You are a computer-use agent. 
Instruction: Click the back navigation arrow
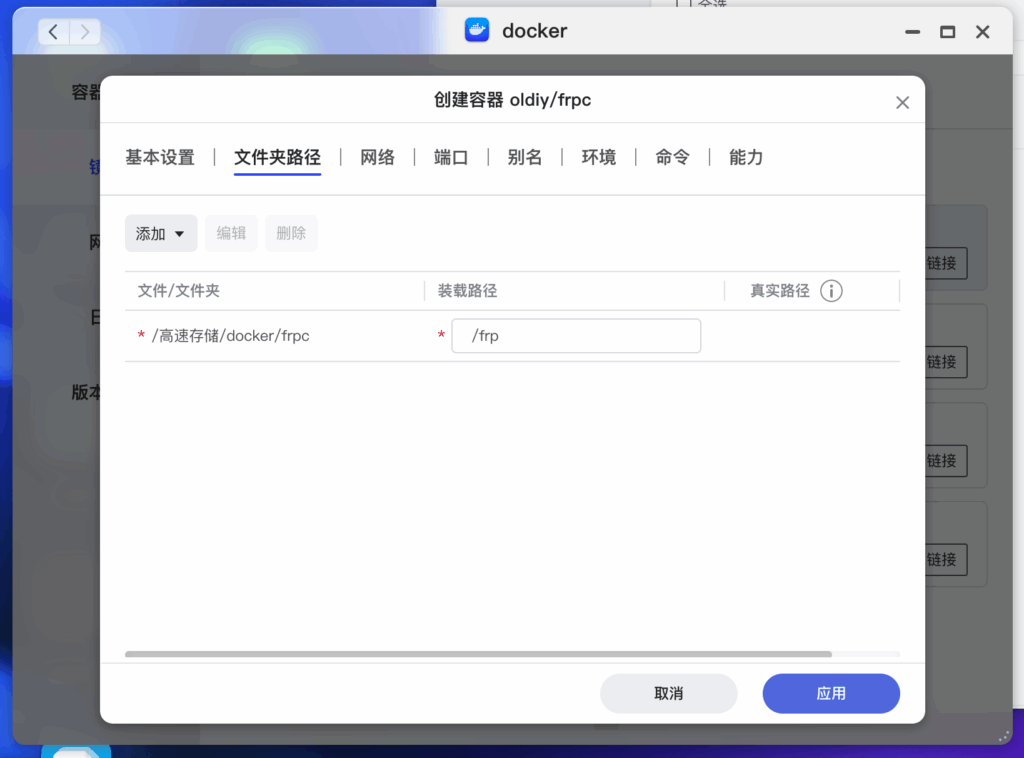pyautogui.click(x=52, y=31)
